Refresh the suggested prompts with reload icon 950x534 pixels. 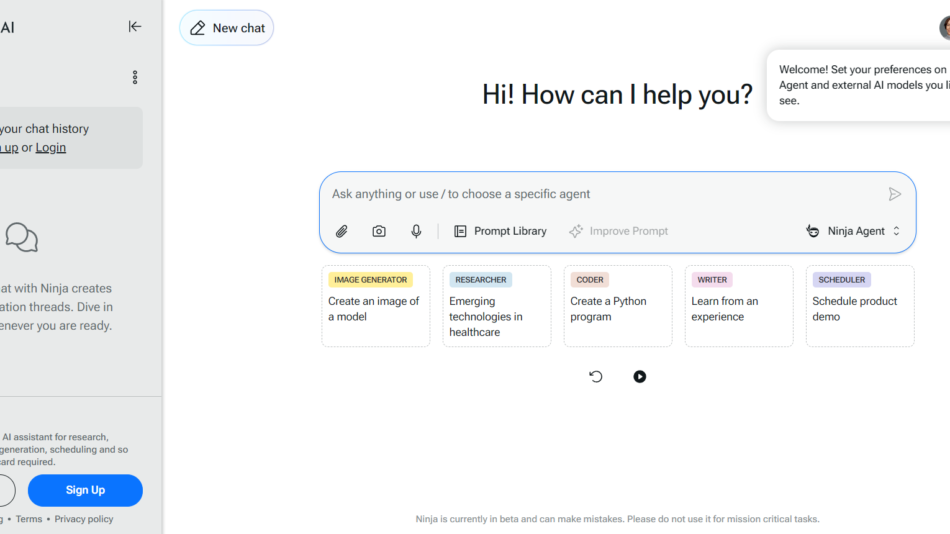[x=596, y=377]
